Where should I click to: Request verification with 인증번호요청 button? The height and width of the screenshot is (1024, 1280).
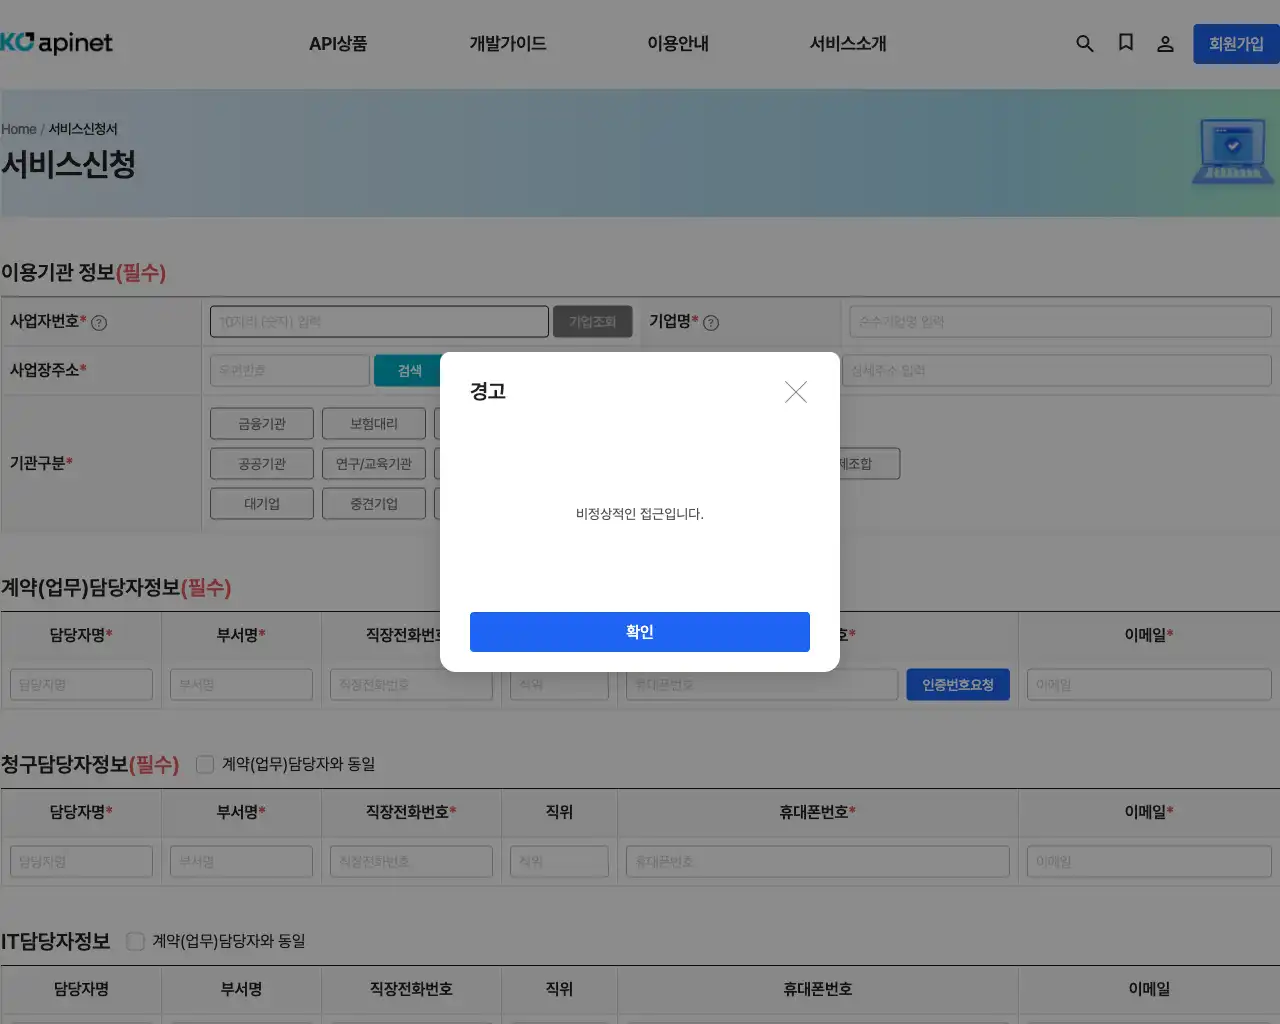point(958,684)
